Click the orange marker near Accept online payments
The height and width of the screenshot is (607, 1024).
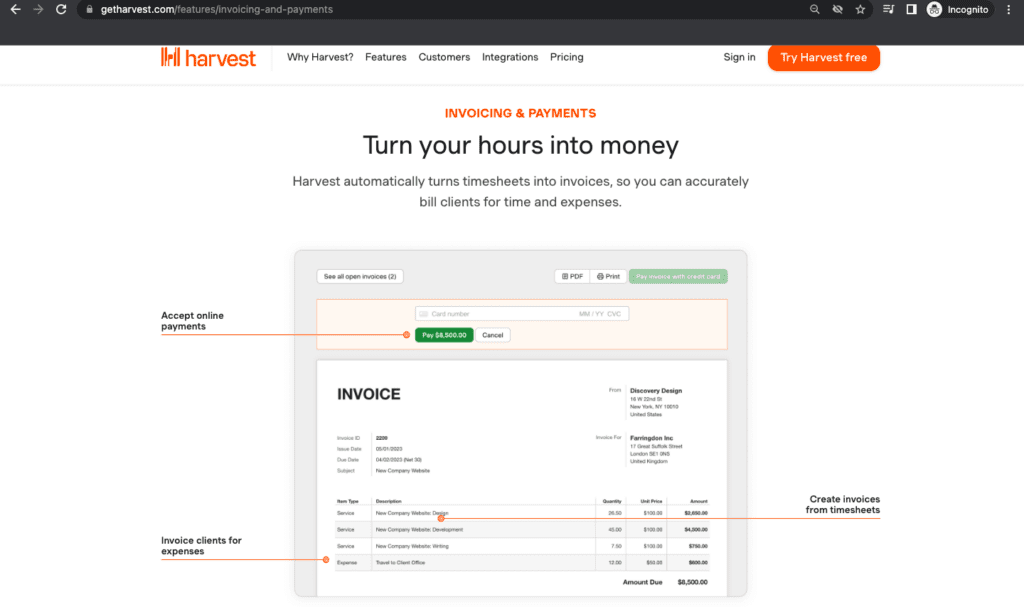coord(406,335)
